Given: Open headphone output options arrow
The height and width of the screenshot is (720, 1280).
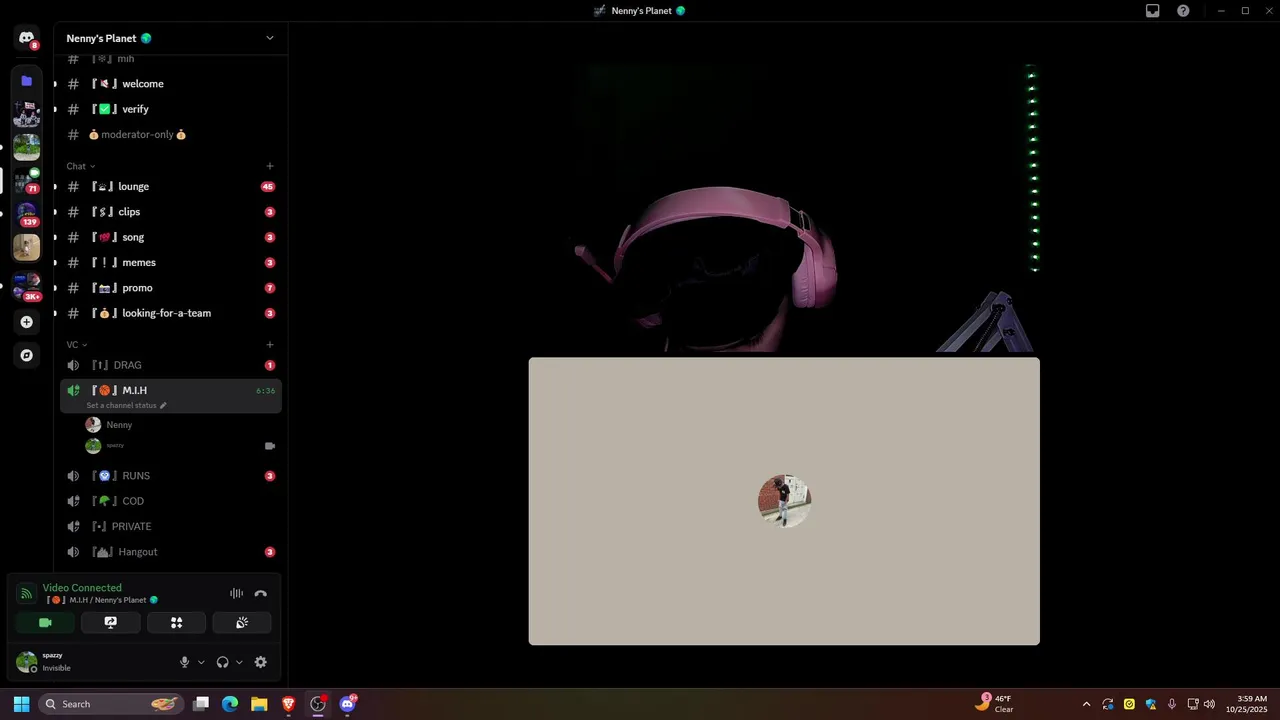Looking at the screenshot, I should pos(239,662).
